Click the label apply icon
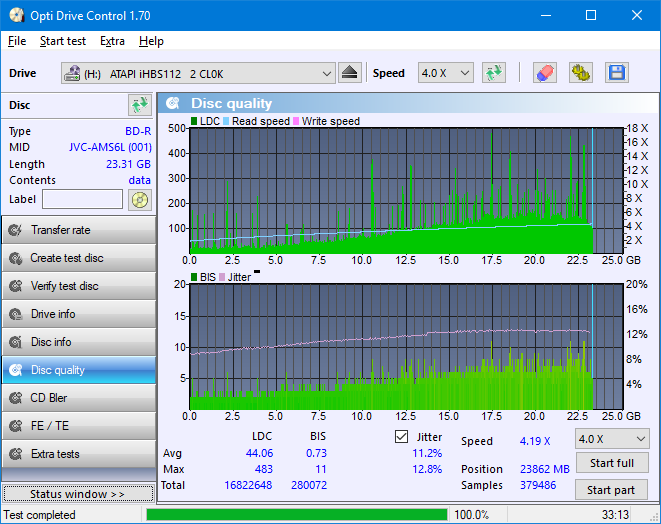 point(139,199)
